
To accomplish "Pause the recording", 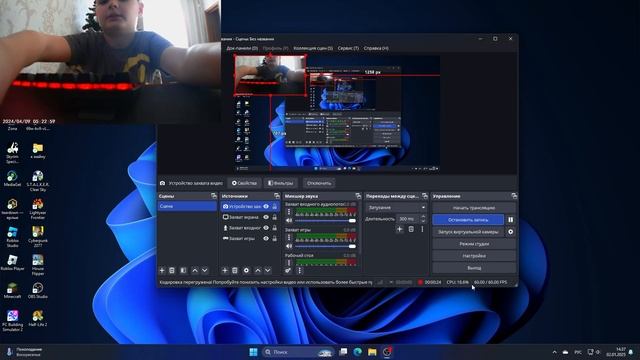I will click(x=511, y=220).
